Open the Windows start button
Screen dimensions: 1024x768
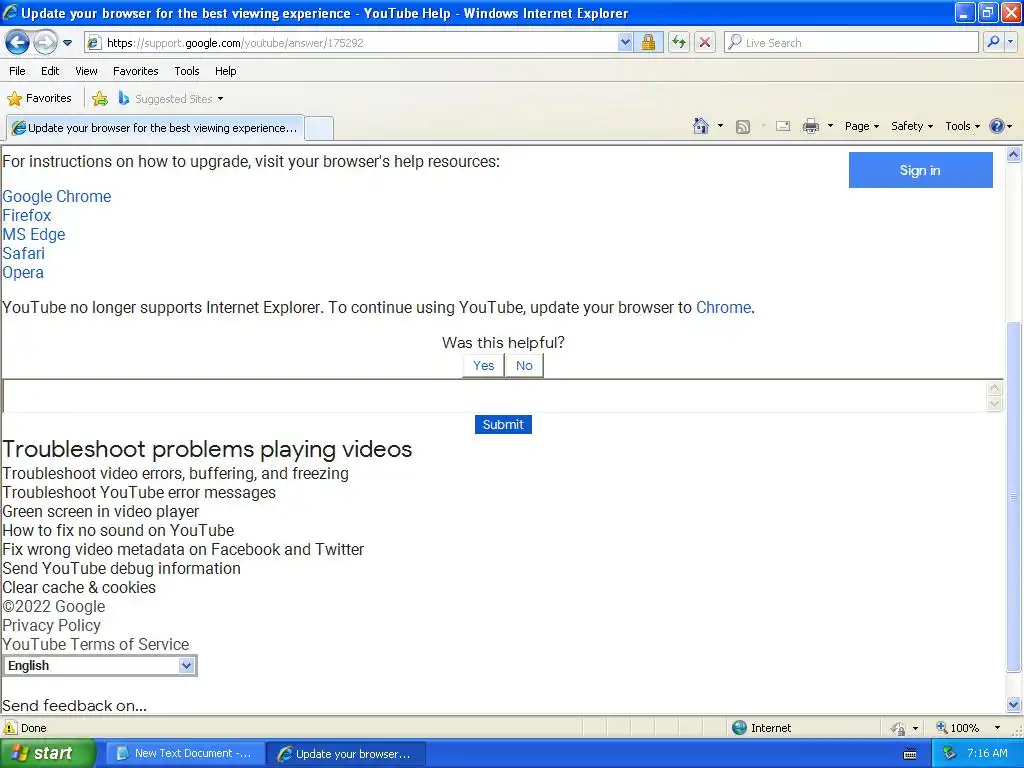[x=48, y=753]
